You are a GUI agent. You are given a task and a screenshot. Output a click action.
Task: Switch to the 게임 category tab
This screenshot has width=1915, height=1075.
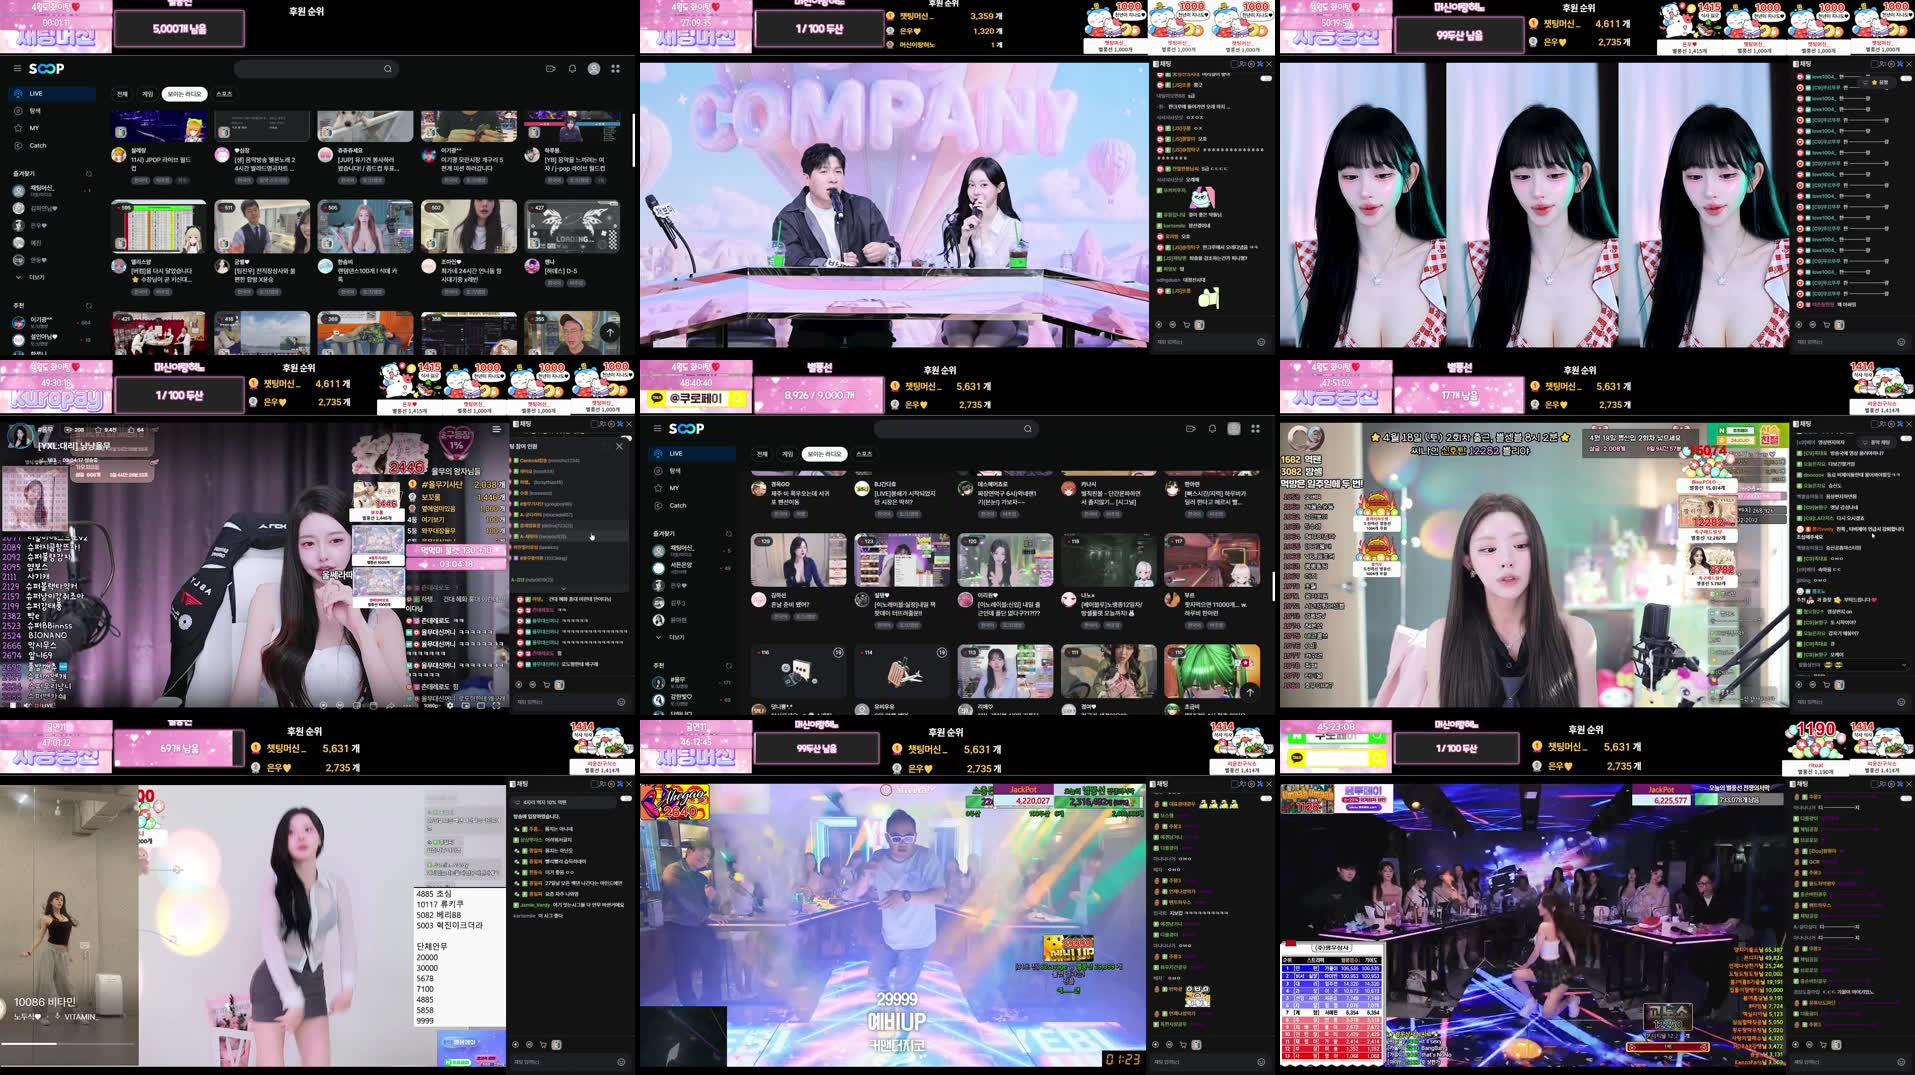click(147, 93)
